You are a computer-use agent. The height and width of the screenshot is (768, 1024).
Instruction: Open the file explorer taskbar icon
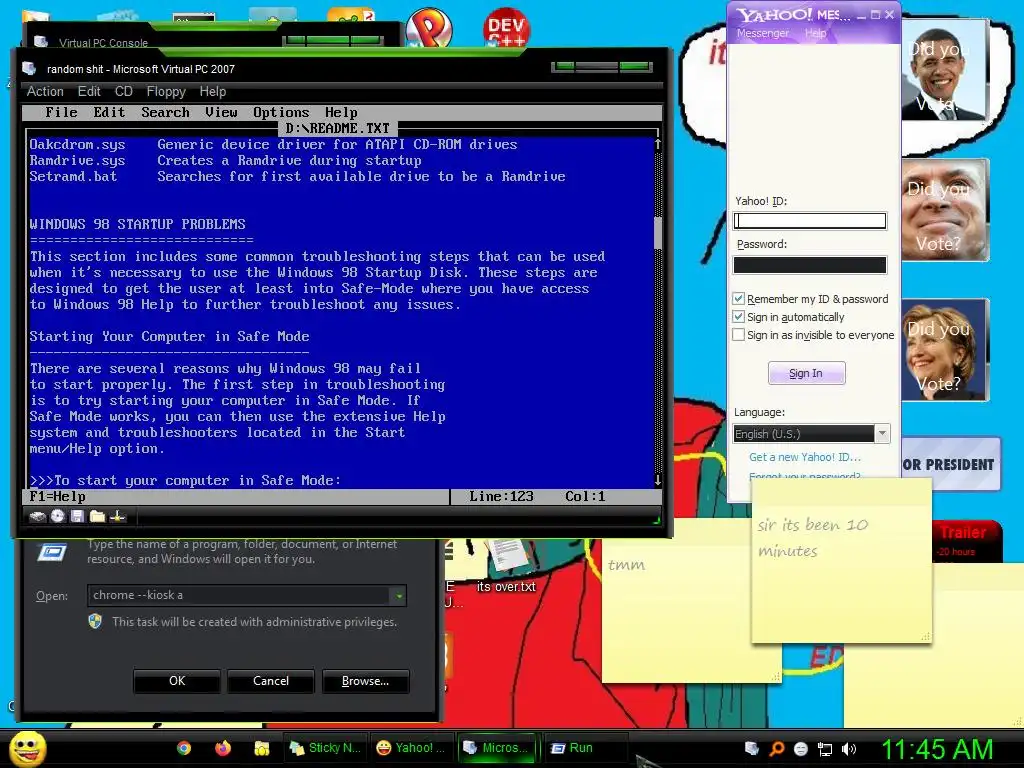(x=262, y=748)
